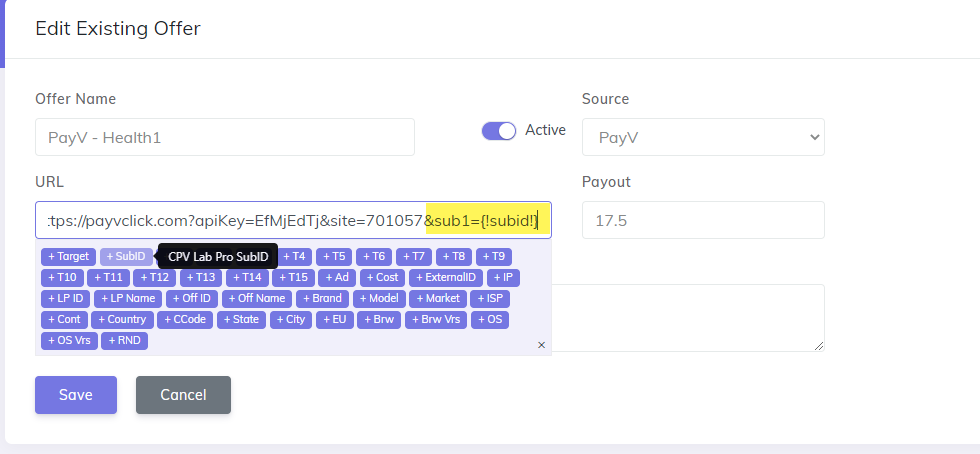
Task: Click the notes textarea resize handle
Action: (x=819, y=345)
